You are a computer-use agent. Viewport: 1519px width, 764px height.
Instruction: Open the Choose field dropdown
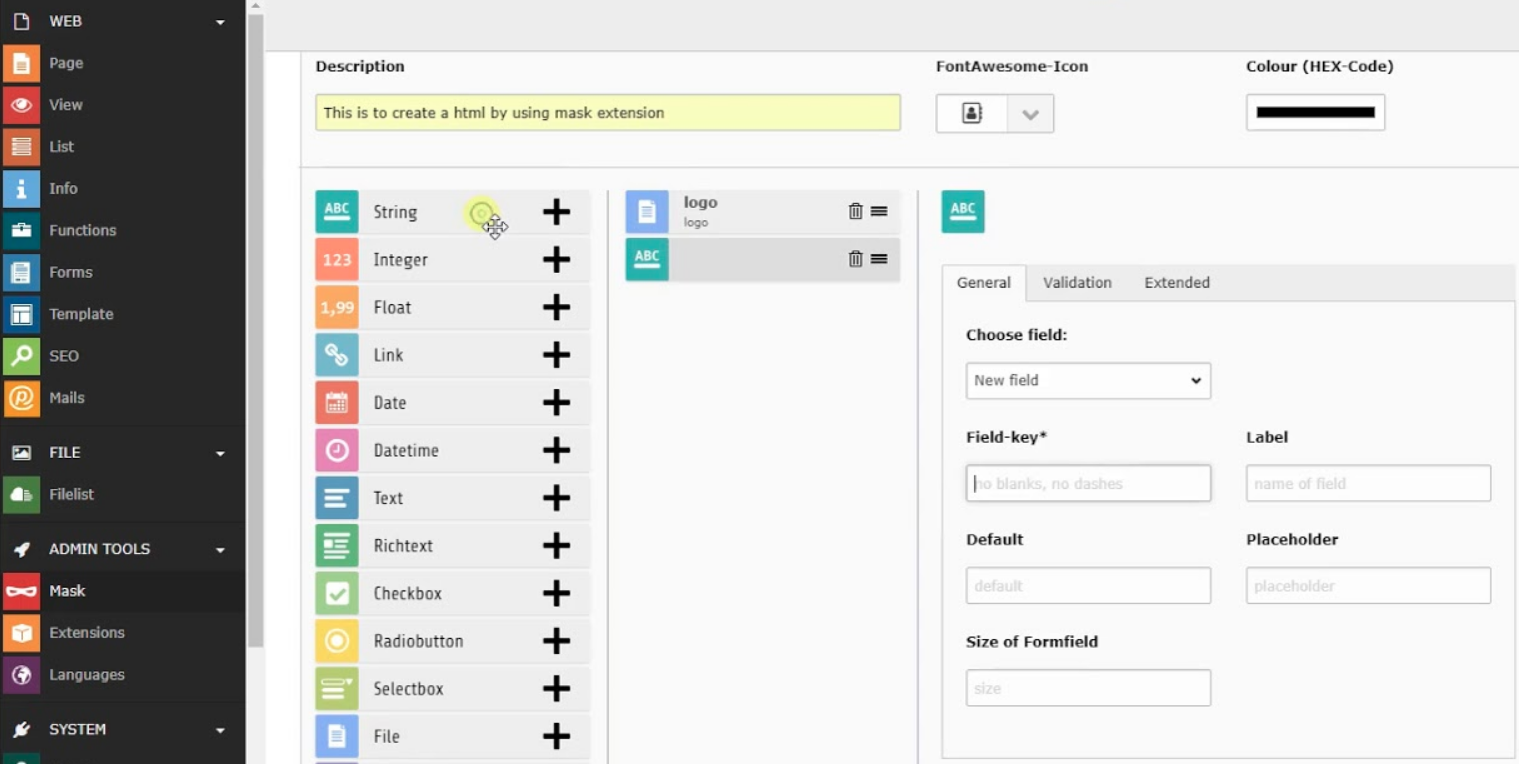click(x=1088, y=381)
